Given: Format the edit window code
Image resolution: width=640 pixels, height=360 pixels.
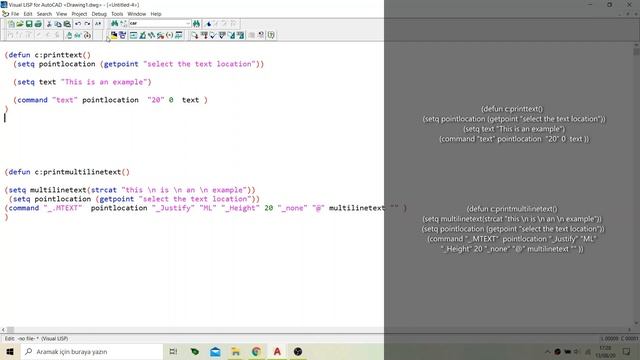Looking at the screenshot, I should click(x=231, y=35).
